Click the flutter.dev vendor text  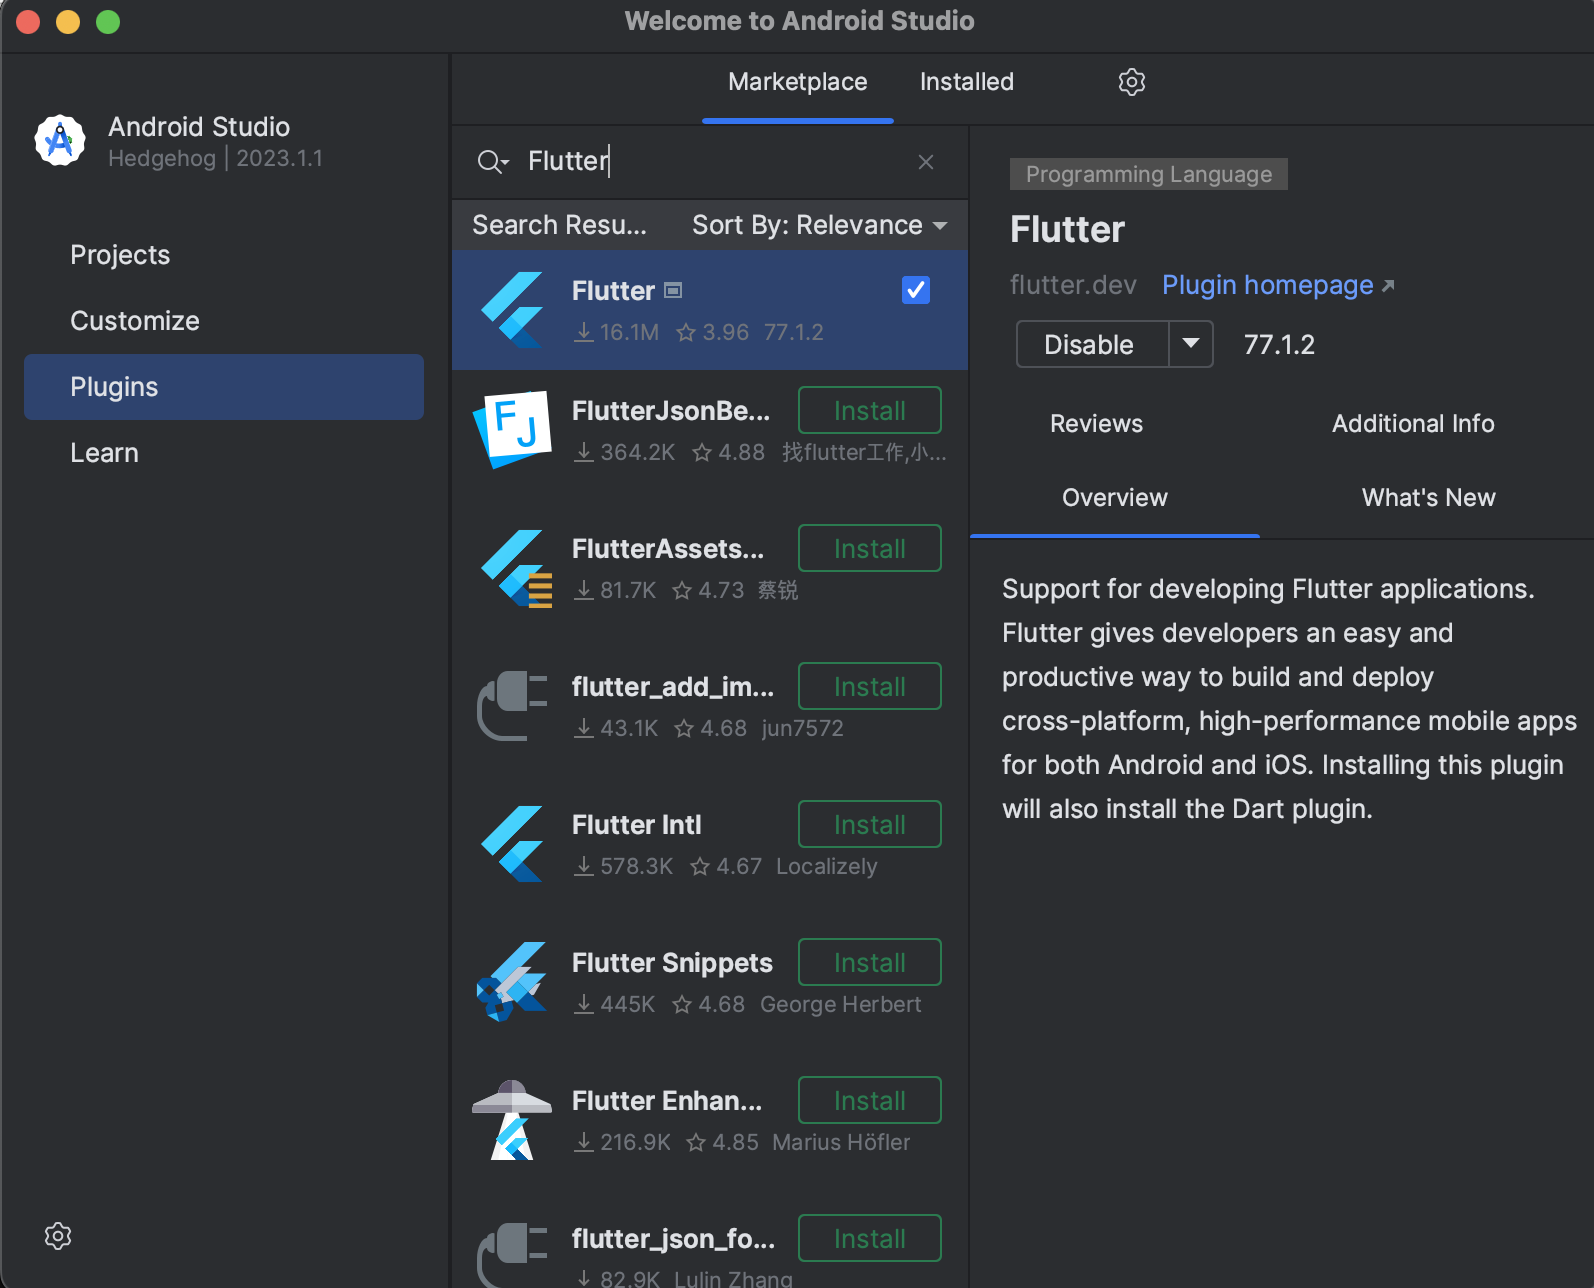click(1073, 285)
